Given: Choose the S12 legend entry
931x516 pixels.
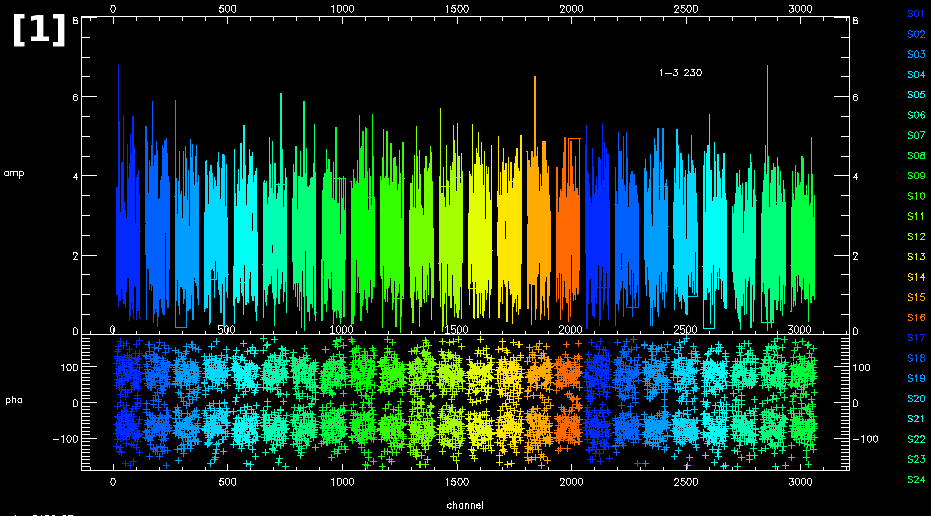Looking at the screenshot, I should pos(915,237).
